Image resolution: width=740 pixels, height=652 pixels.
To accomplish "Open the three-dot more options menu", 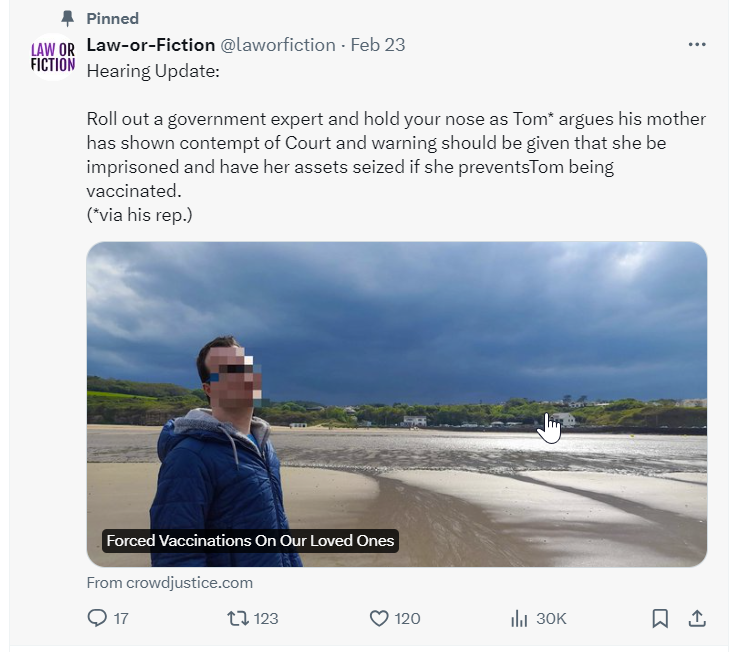I will [697, 44].
